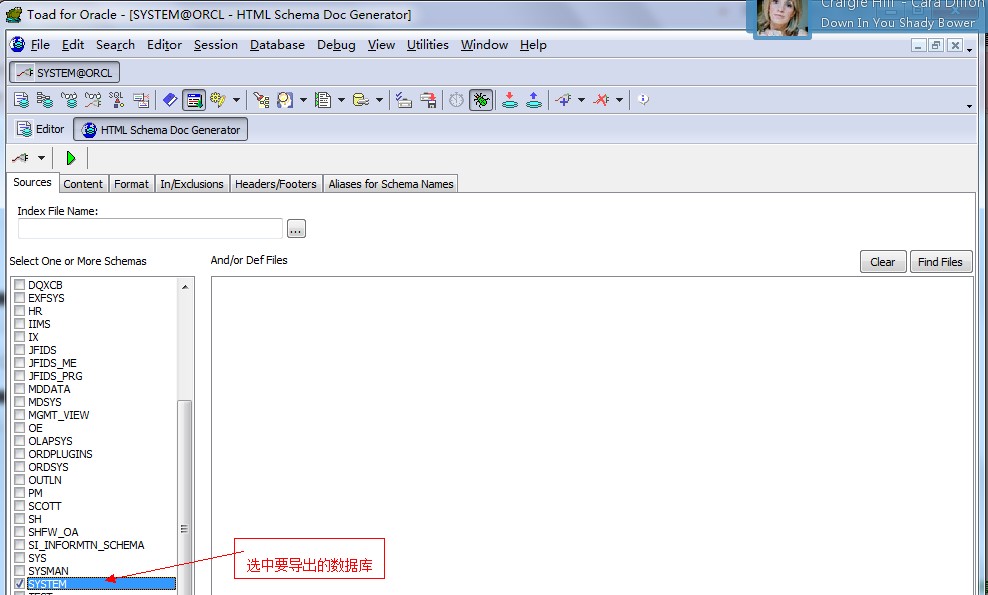This screenshot has height=595, width=988.
Task: Click the index file browse button
Action: (296, 229)
